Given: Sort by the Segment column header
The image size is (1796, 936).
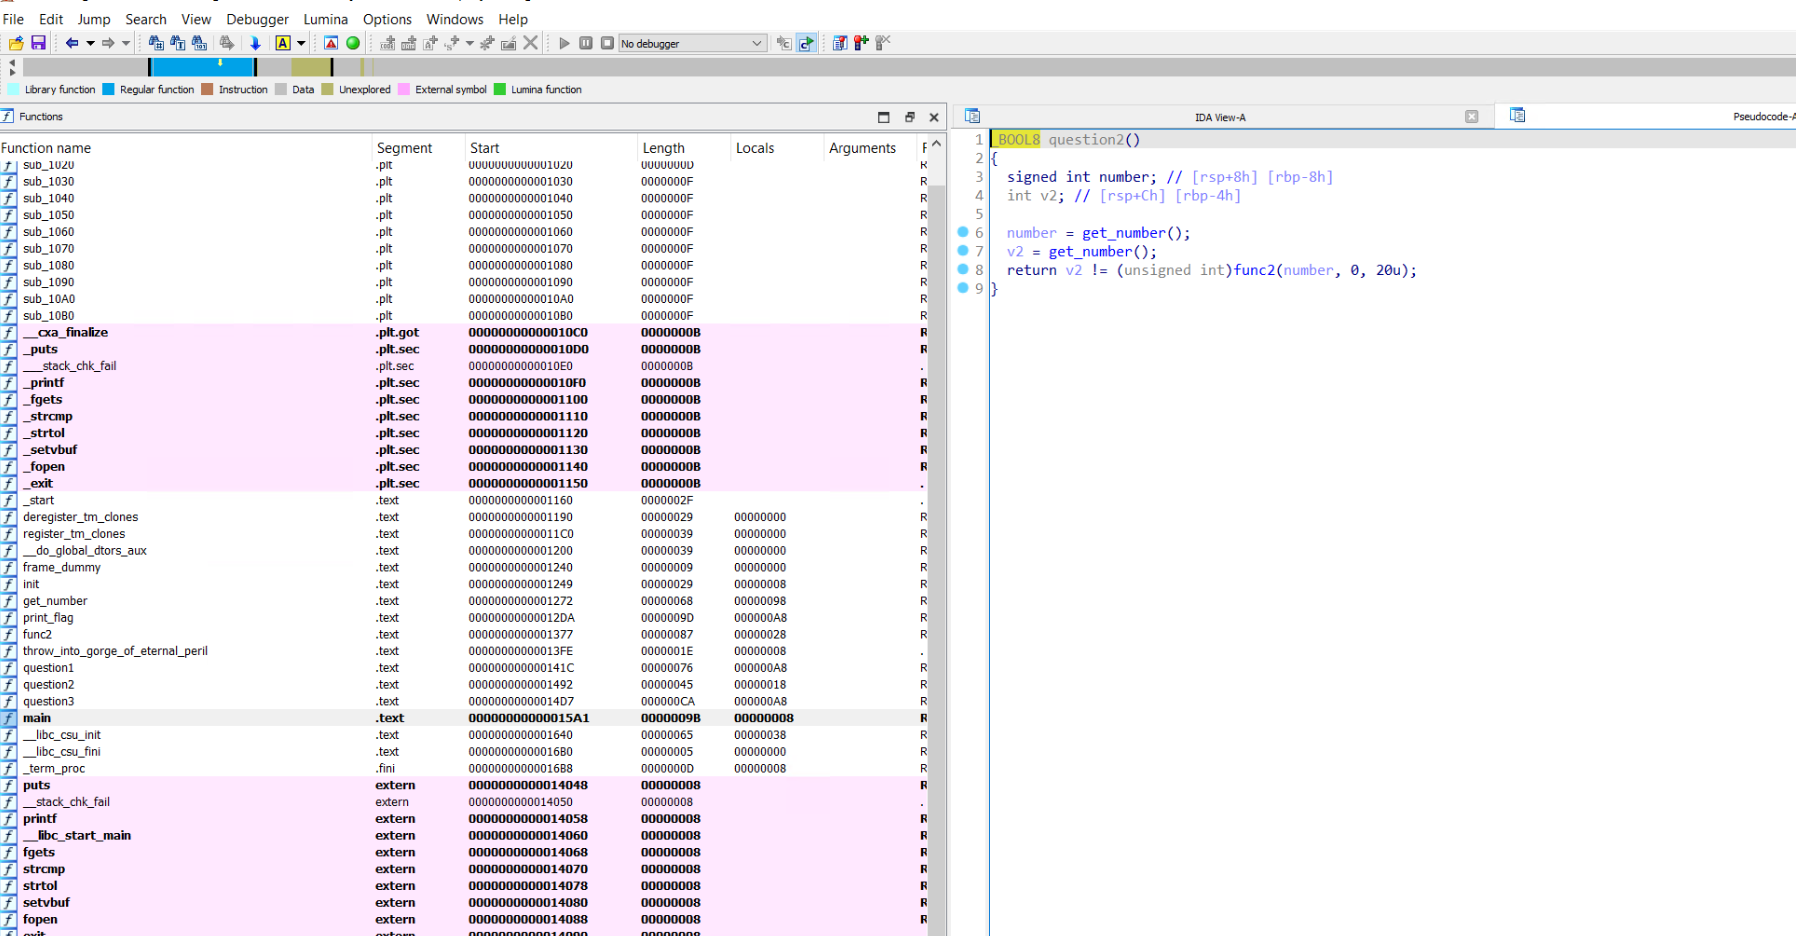Looking at the screenshot, I should (418, 148).
